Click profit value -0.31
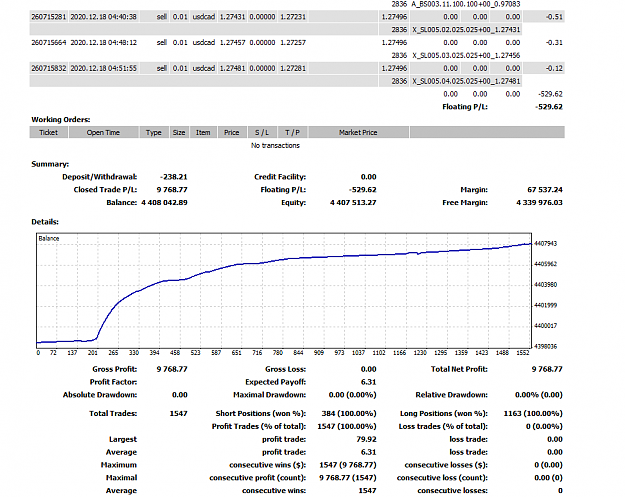This screenshot has width=625, height=497. [554, 42]
